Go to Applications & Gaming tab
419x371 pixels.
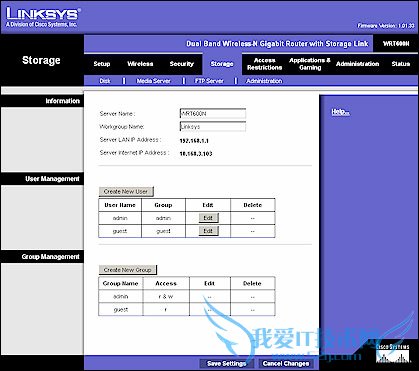[310, 64]
